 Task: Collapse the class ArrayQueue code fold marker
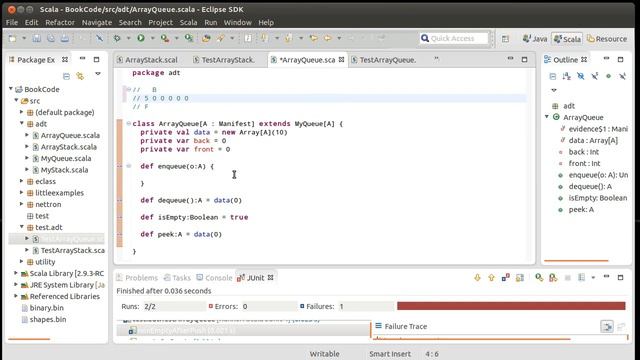(129, 123)
